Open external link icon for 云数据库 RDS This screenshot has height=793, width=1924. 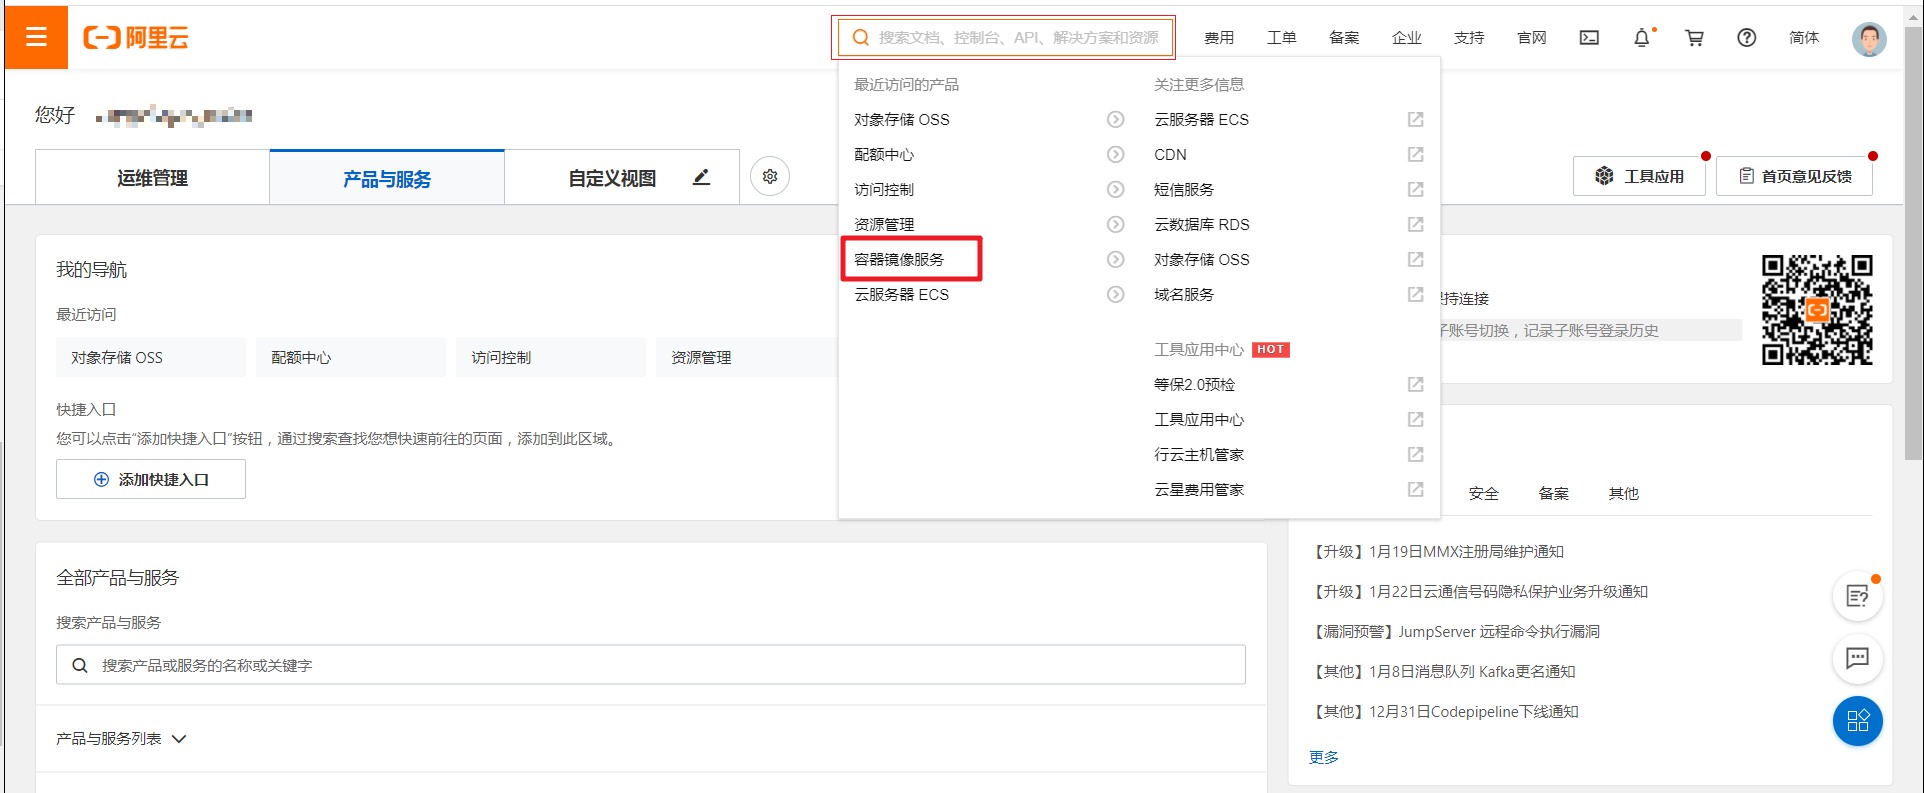1415,225
